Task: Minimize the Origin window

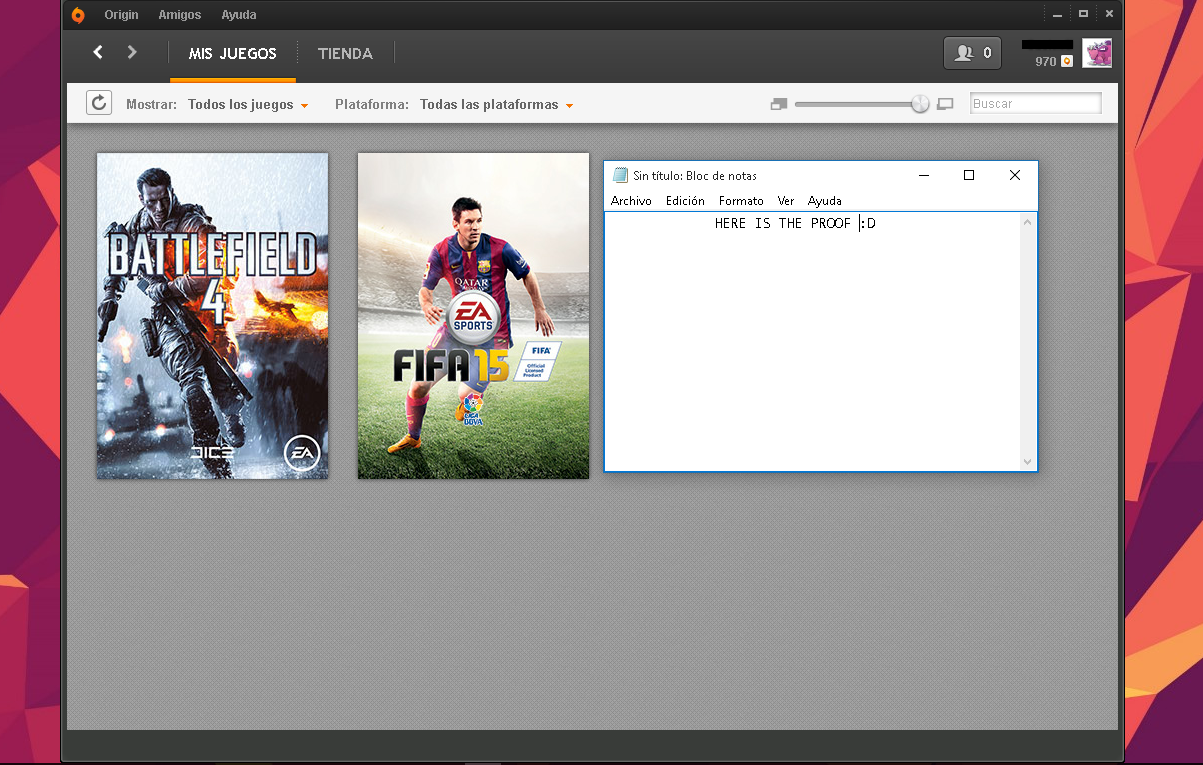Action: click(1057, 14)
